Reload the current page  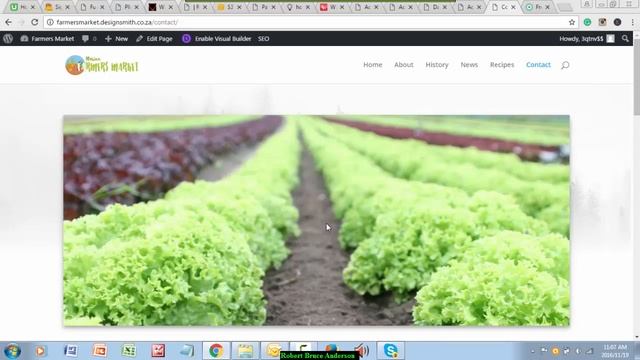[34, 22]
